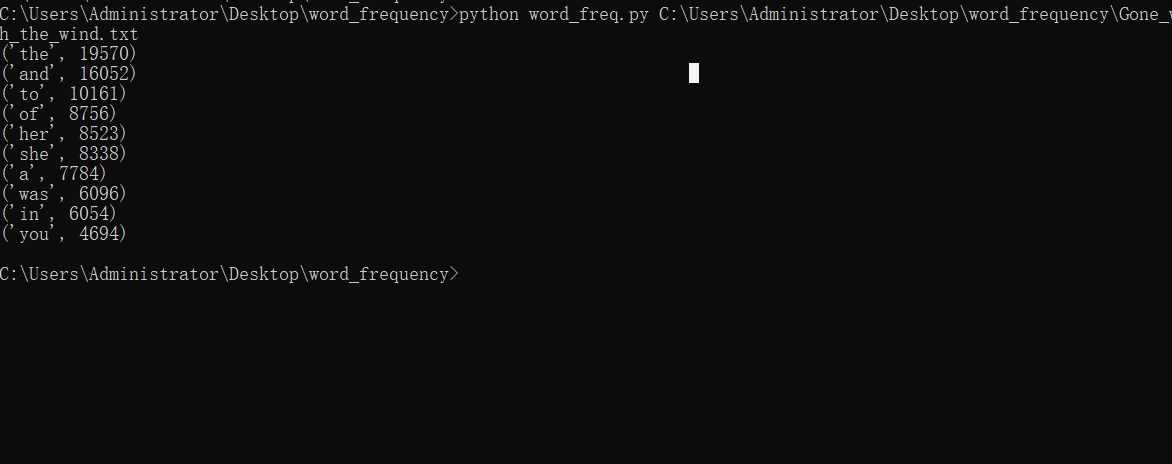Click the output line for 'her', 8523
1172x464 pixels.
[64, 134]
